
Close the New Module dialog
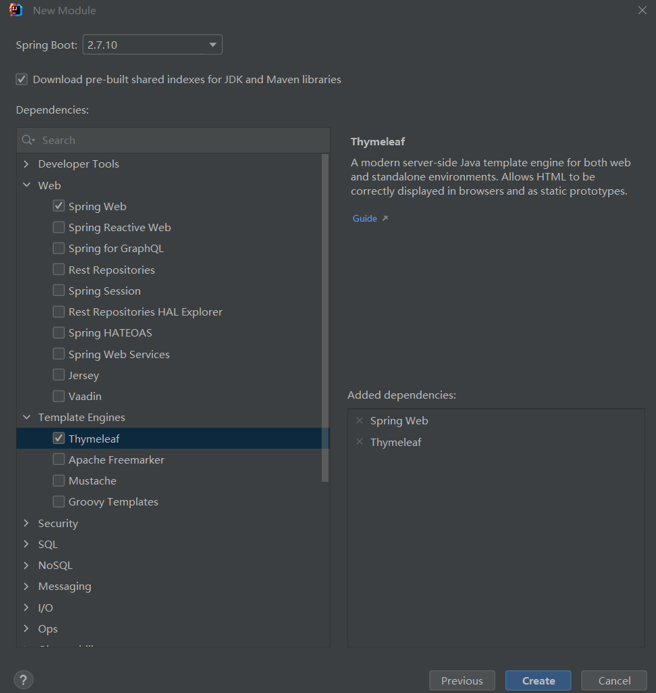pyautogui.click(x=642, y=10)
